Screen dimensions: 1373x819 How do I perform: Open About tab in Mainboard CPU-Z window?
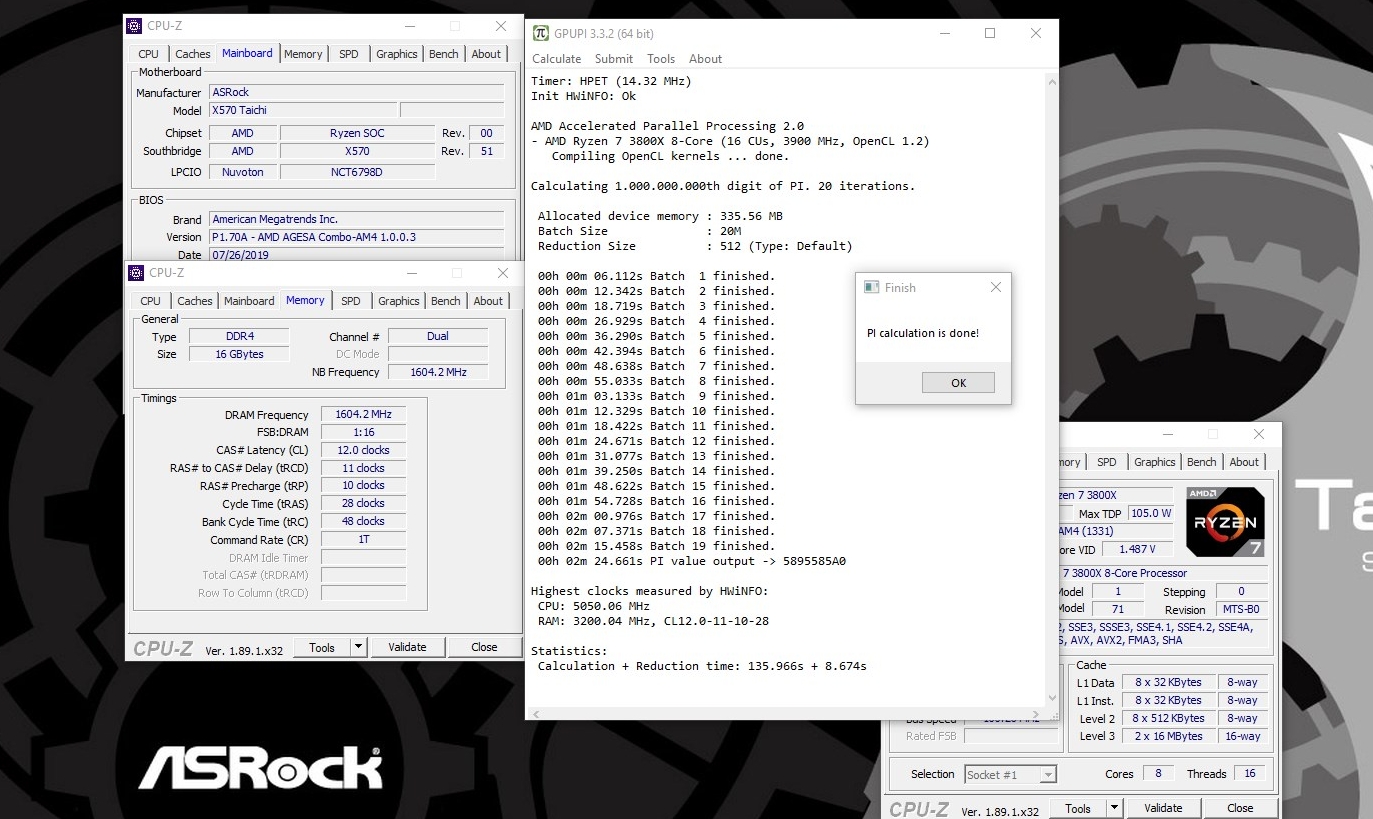click(486, 54)
